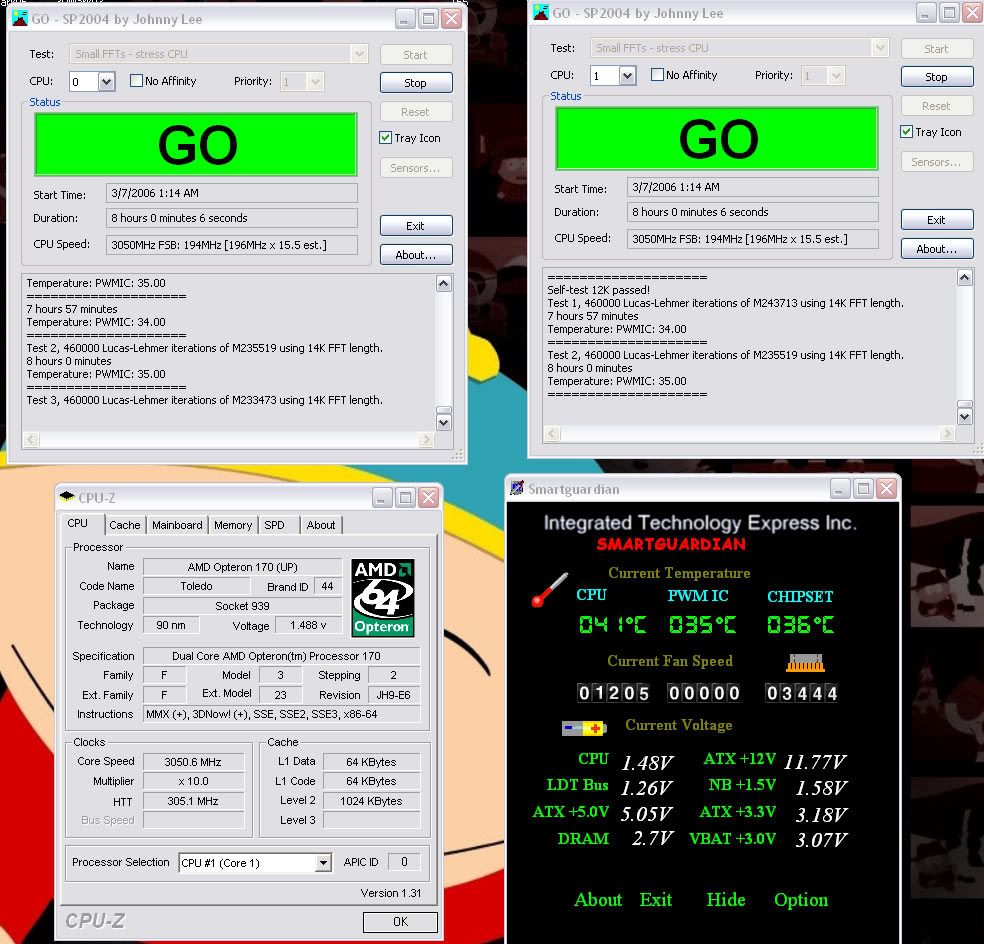Click Duration field in right SP2004 window
This screenshot has width=984, height=944.
(x=752, y=212)
